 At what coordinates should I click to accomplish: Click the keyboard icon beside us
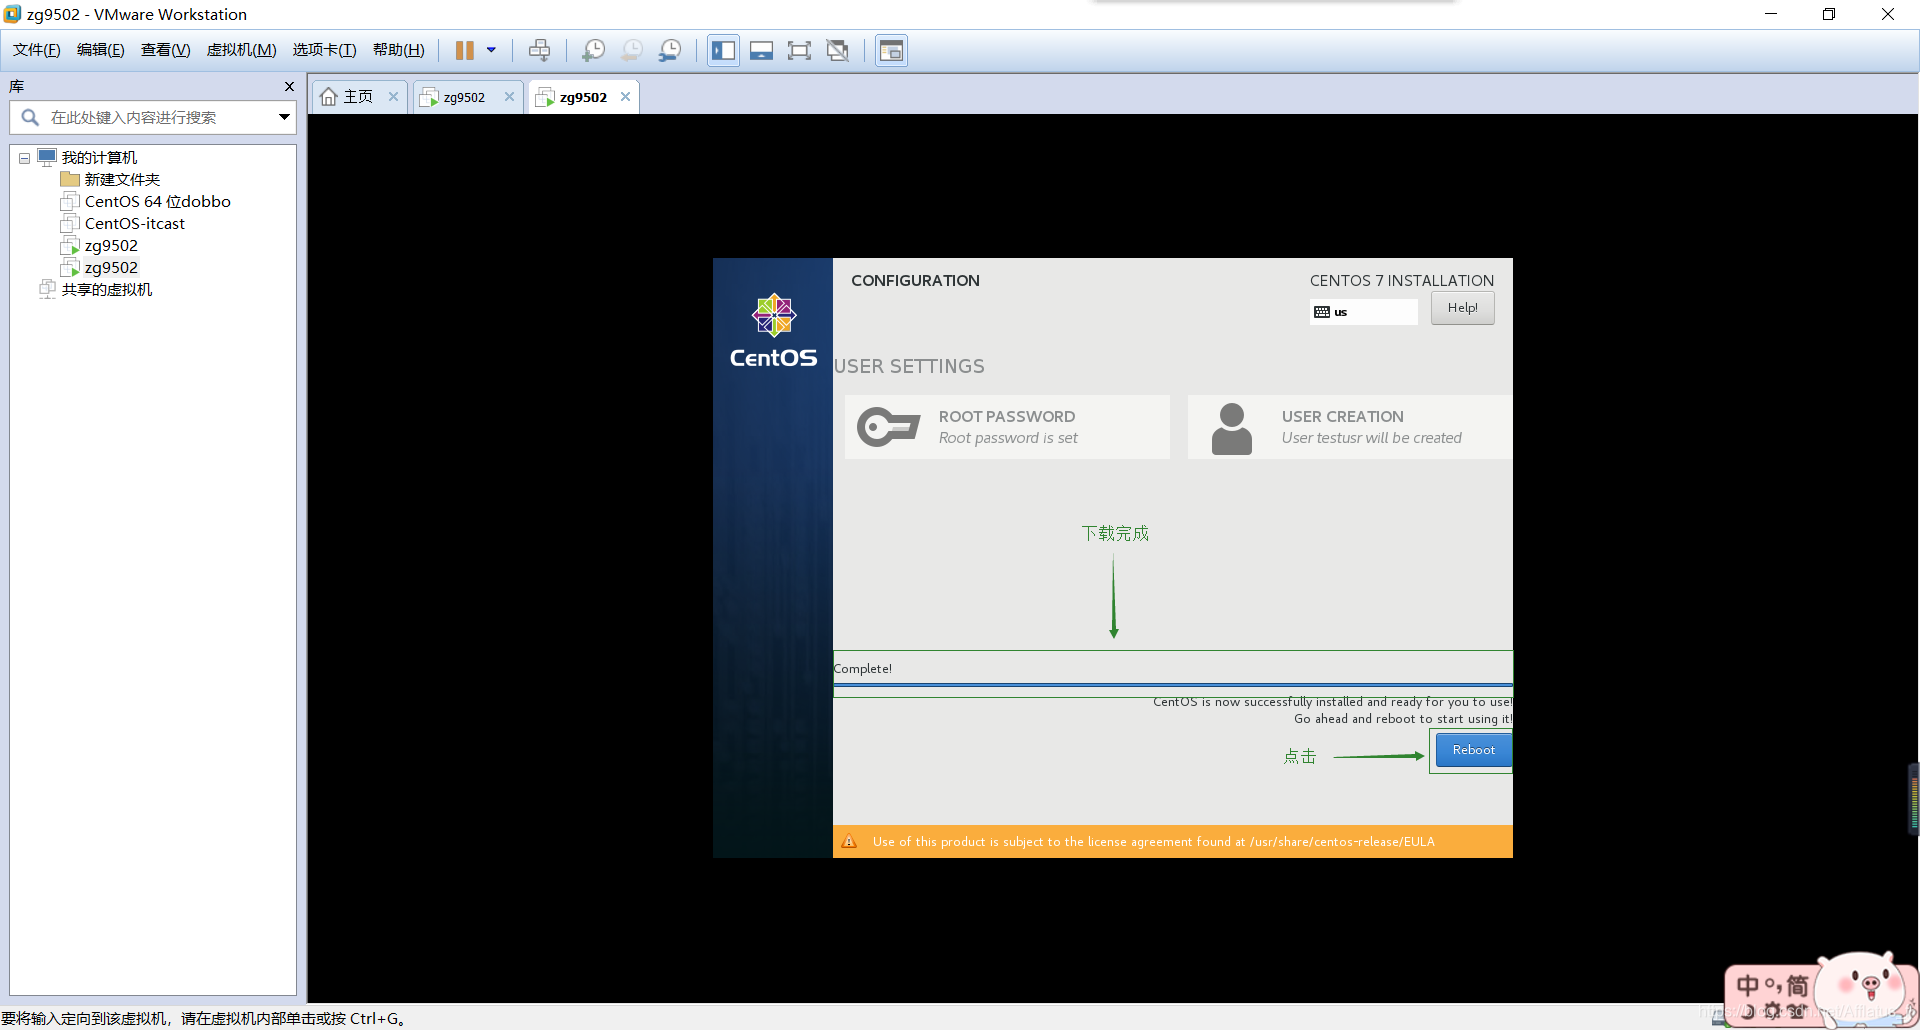coord(1322,312)
